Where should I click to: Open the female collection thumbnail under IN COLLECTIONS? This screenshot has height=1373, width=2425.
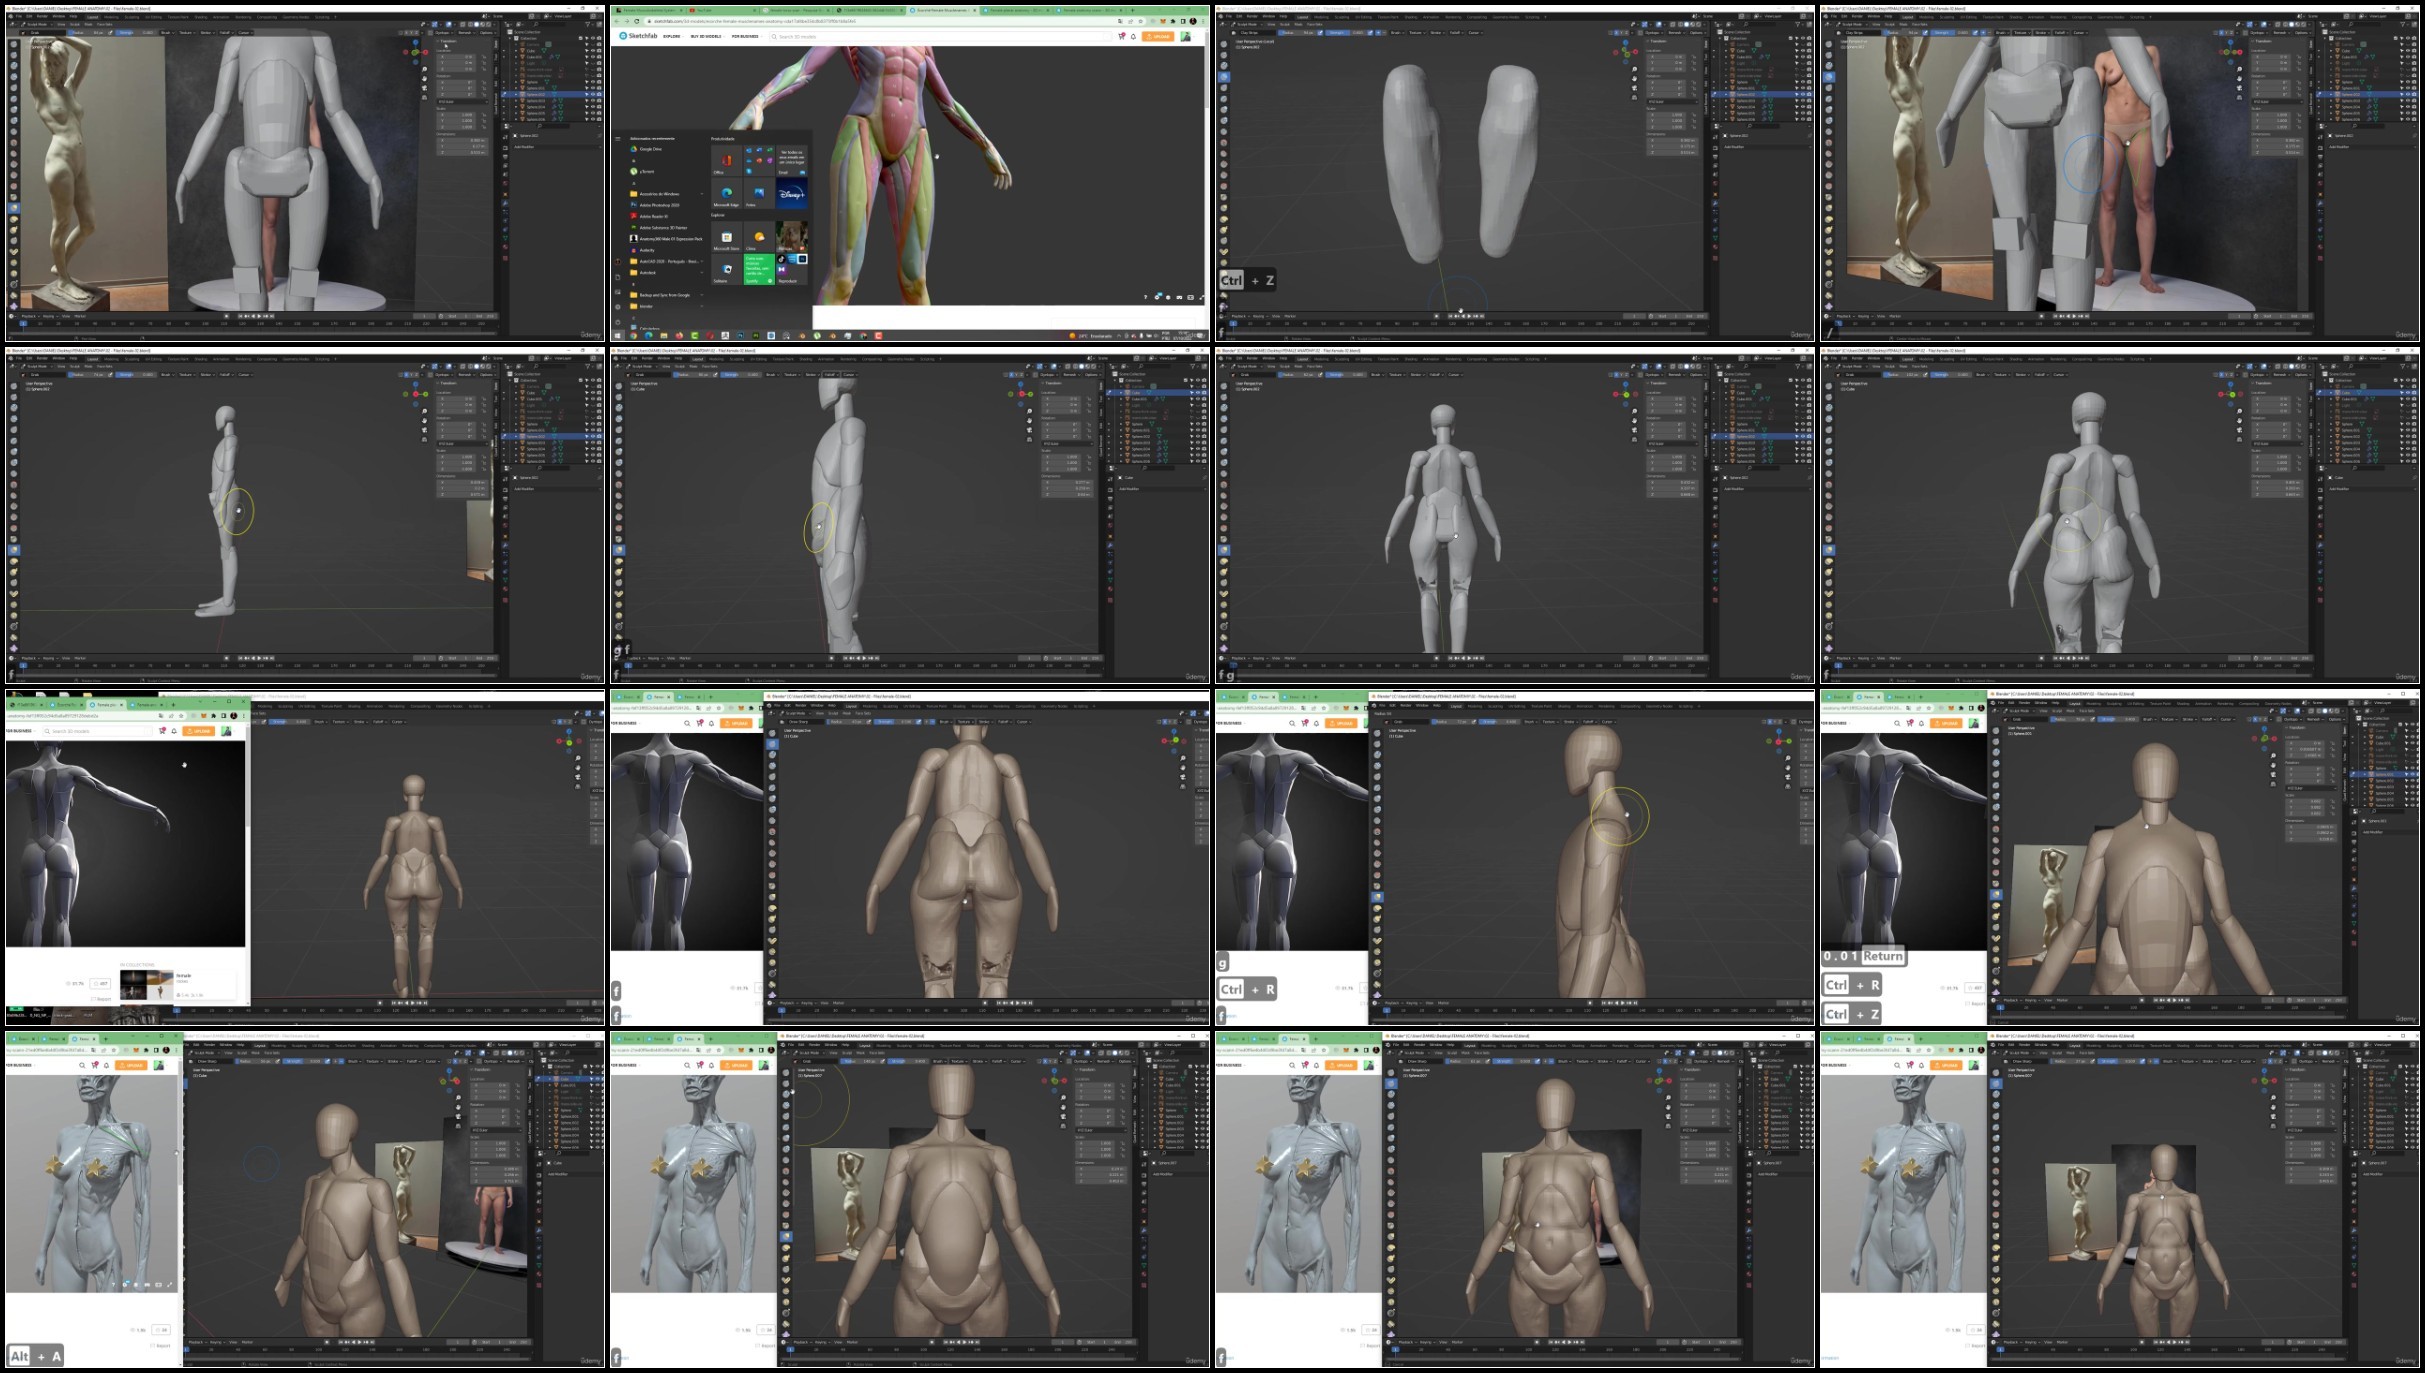pos(146,984)
